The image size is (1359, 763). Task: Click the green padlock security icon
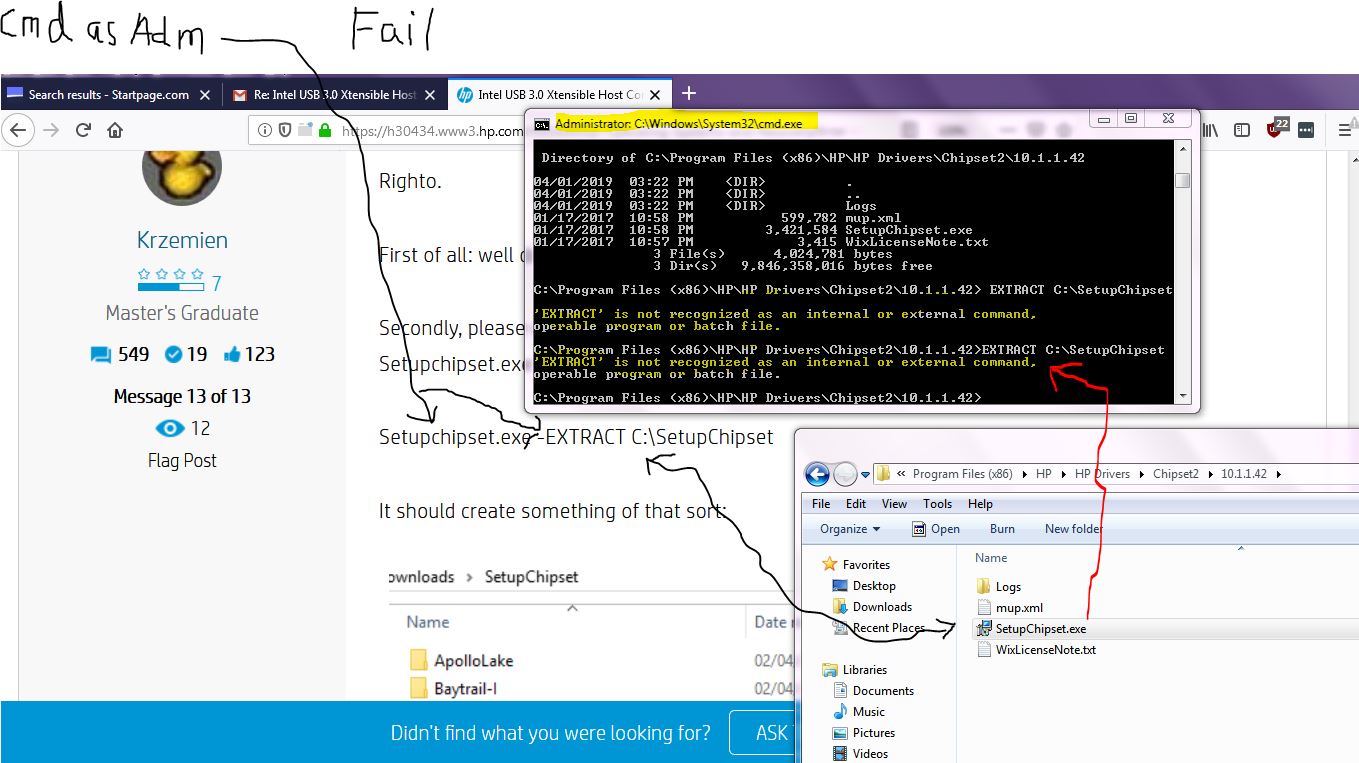[x=324, y=130]
